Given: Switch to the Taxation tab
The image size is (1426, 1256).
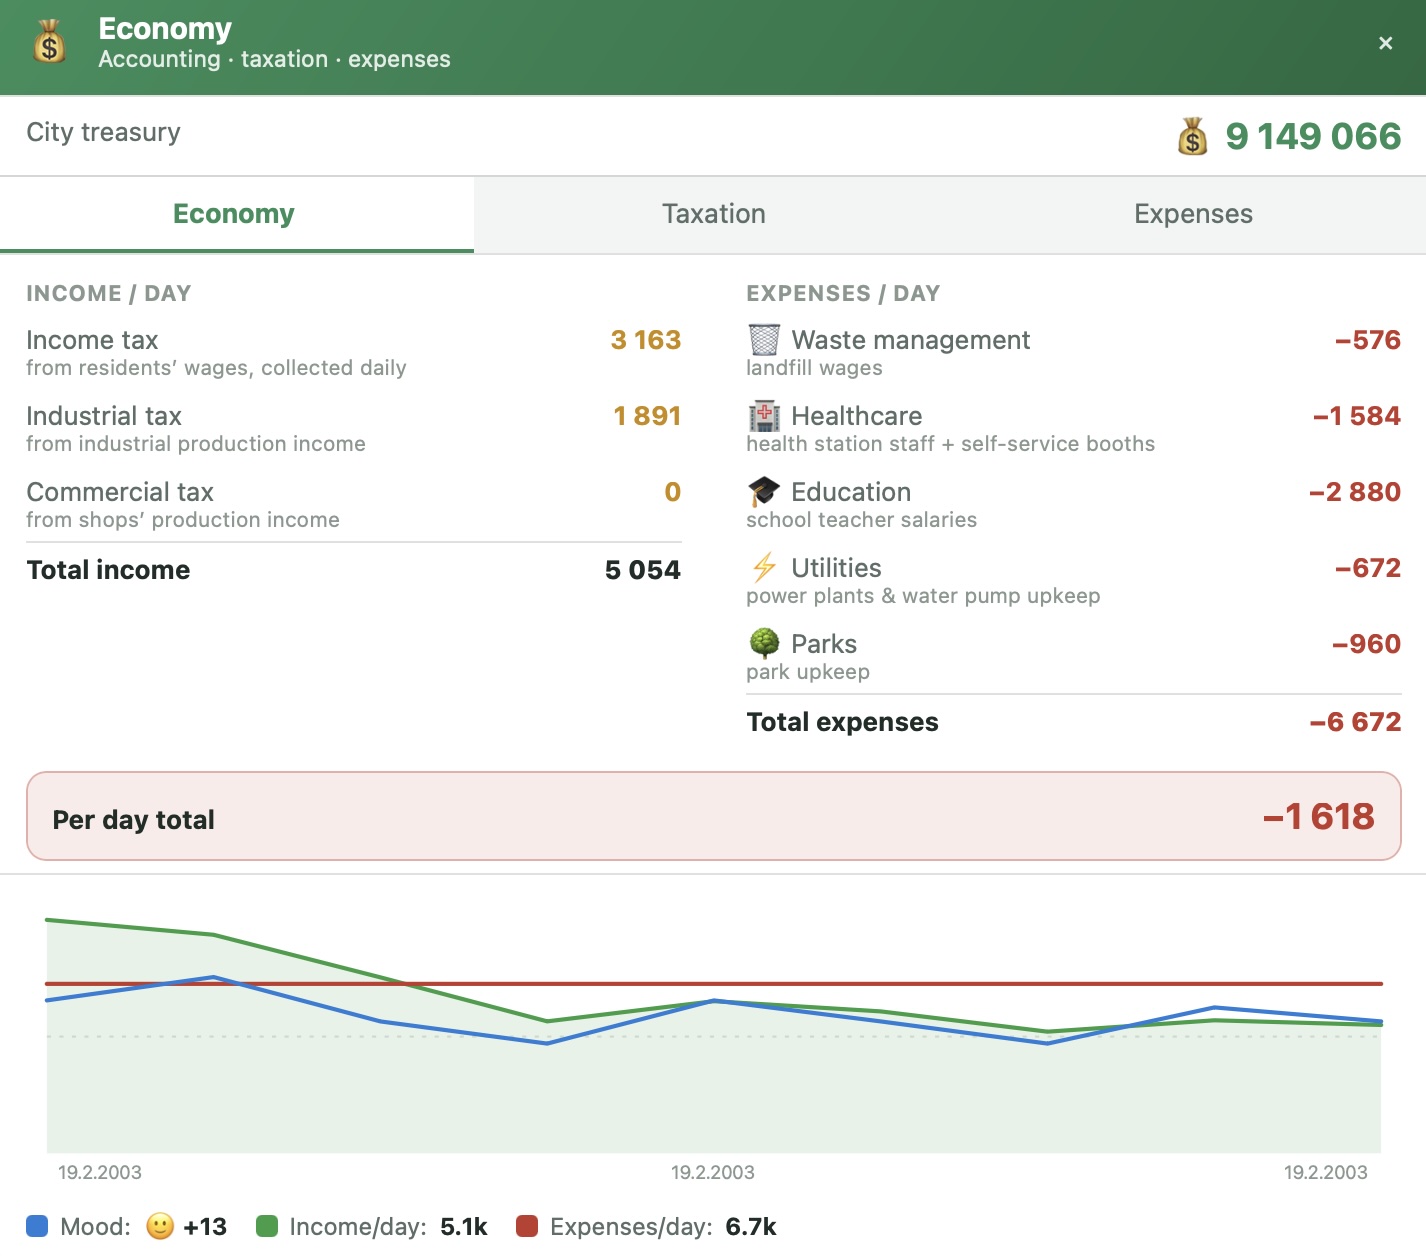Looking at the screenshot, I should point(713,214).
